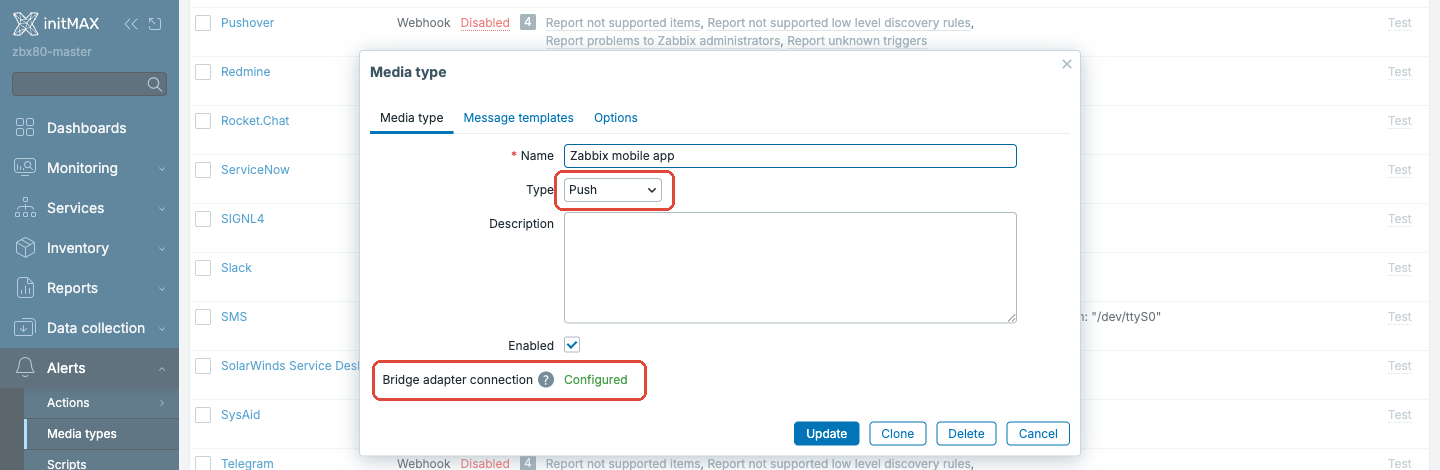Open Media types in the sidebar
Screen dimensions: 1440x470
tap(82, 434)
